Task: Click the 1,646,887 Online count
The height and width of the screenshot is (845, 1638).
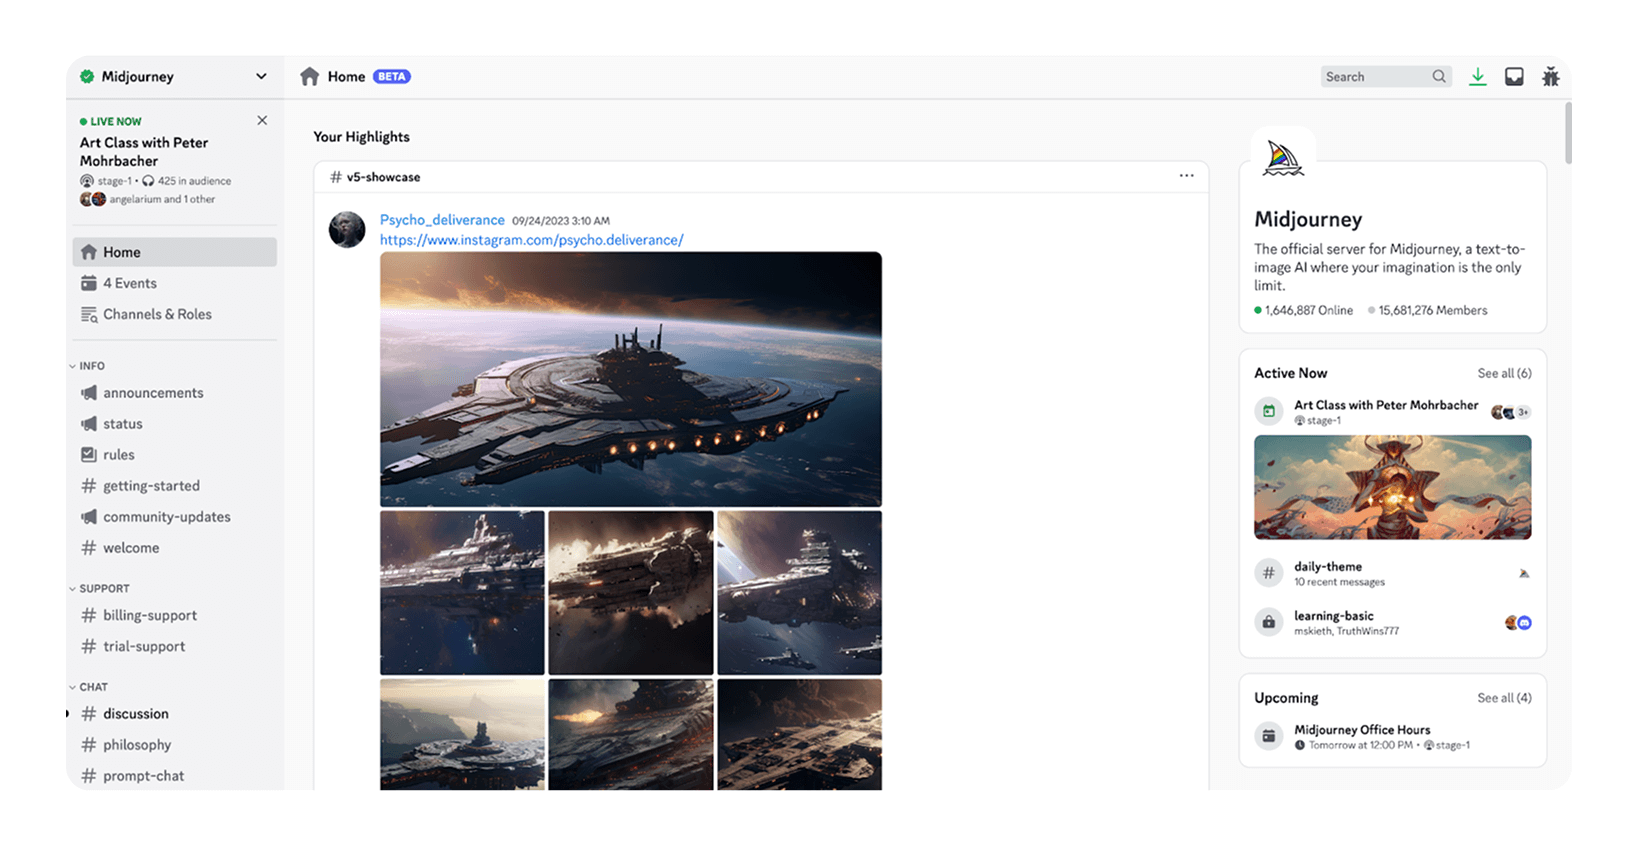Action: [1304, 310]
